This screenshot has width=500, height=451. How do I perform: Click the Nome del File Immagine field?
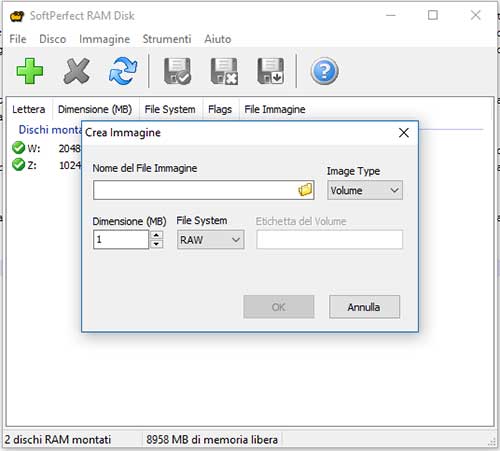(203, 190)
